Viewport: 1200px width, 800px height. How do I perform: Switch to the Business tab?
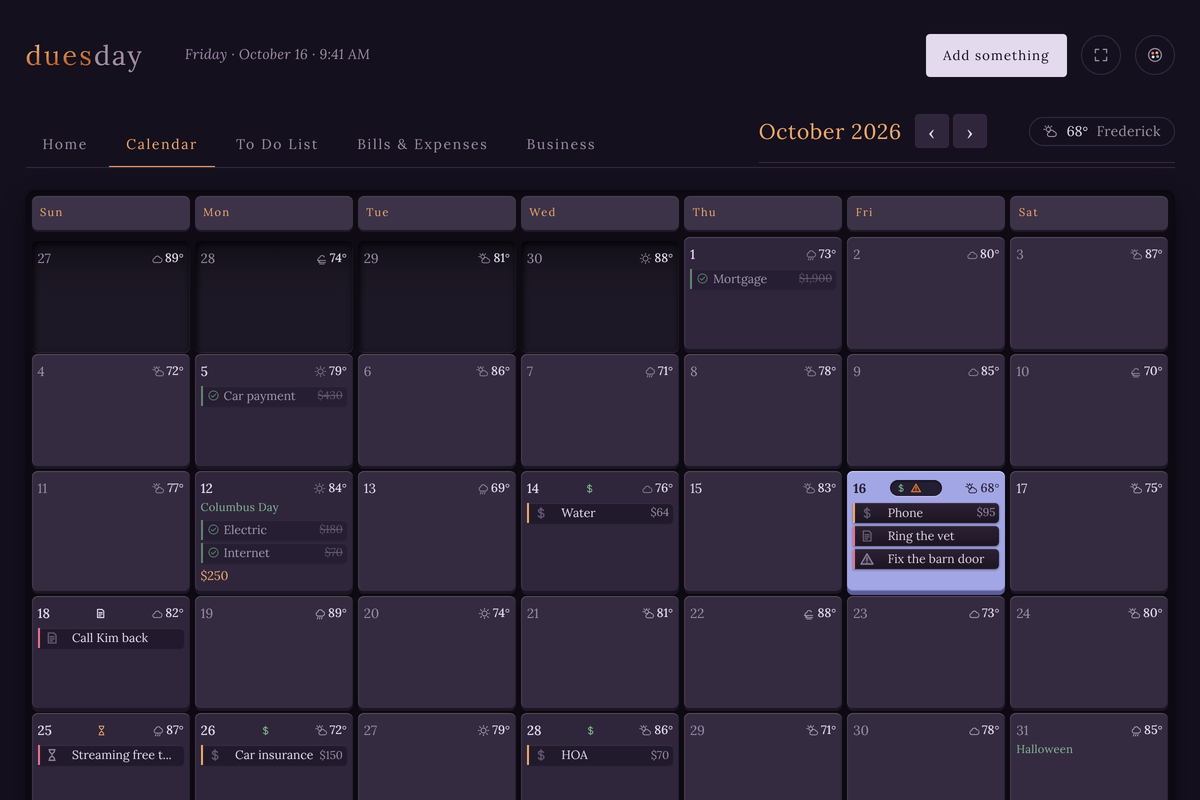561,144
